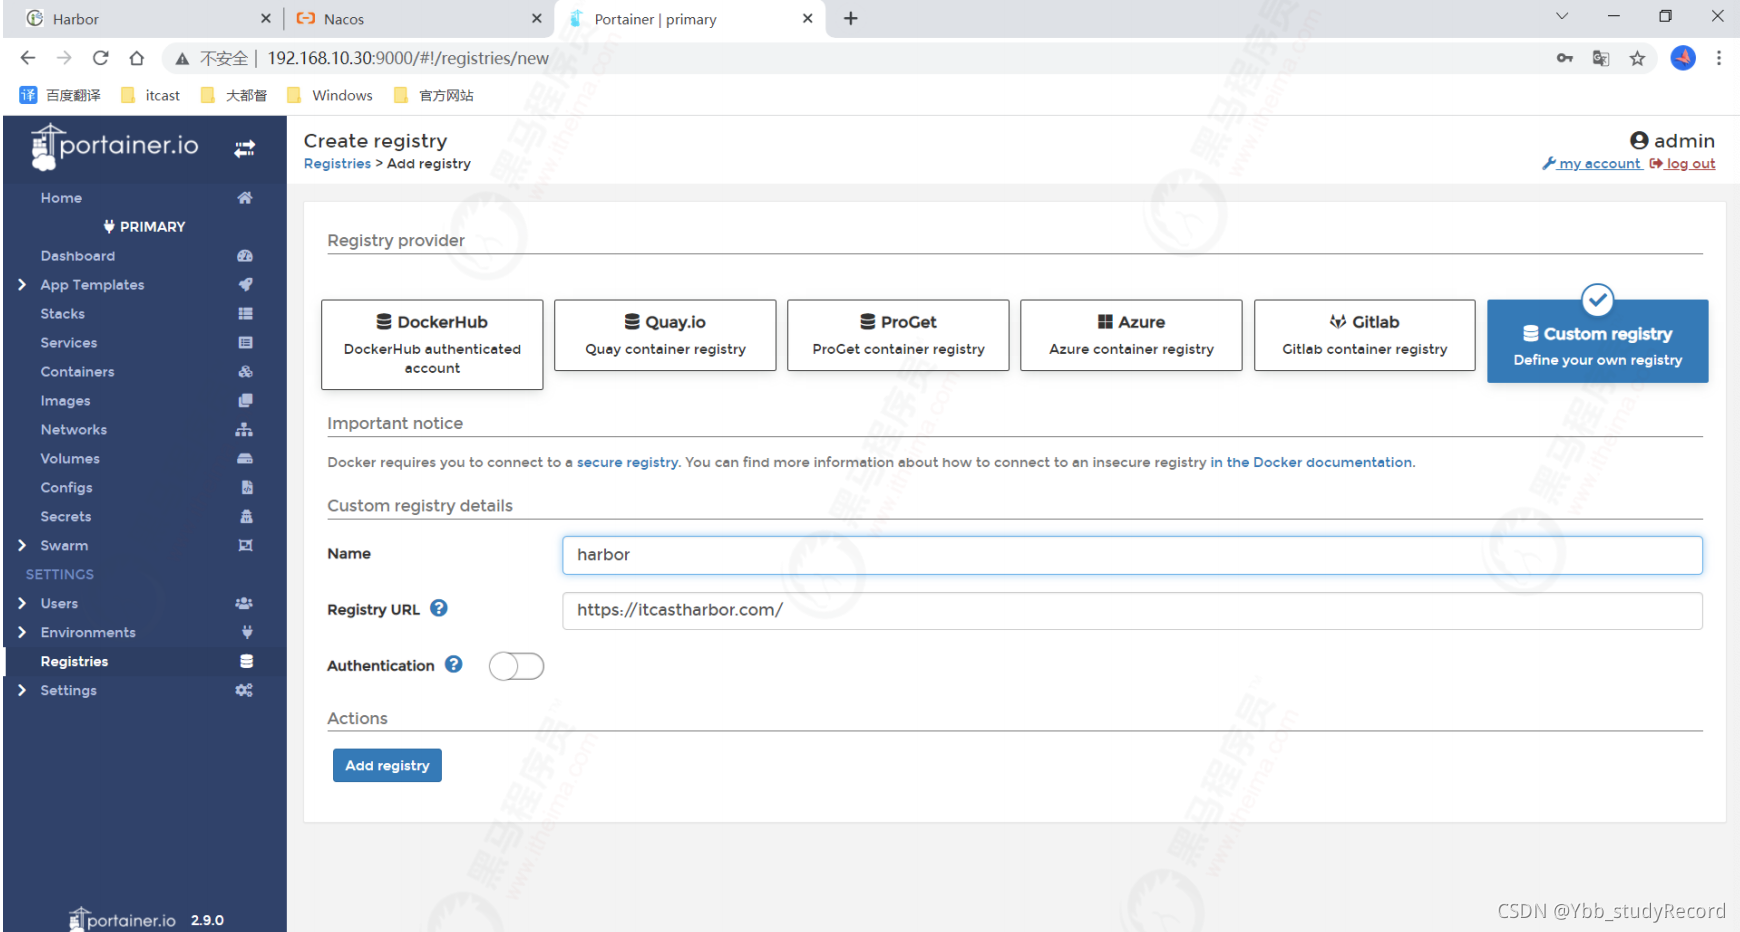Open the browser tab search dropdown
The width and height of the screenshot is (1740, 932).
(x=1562, y=17)
